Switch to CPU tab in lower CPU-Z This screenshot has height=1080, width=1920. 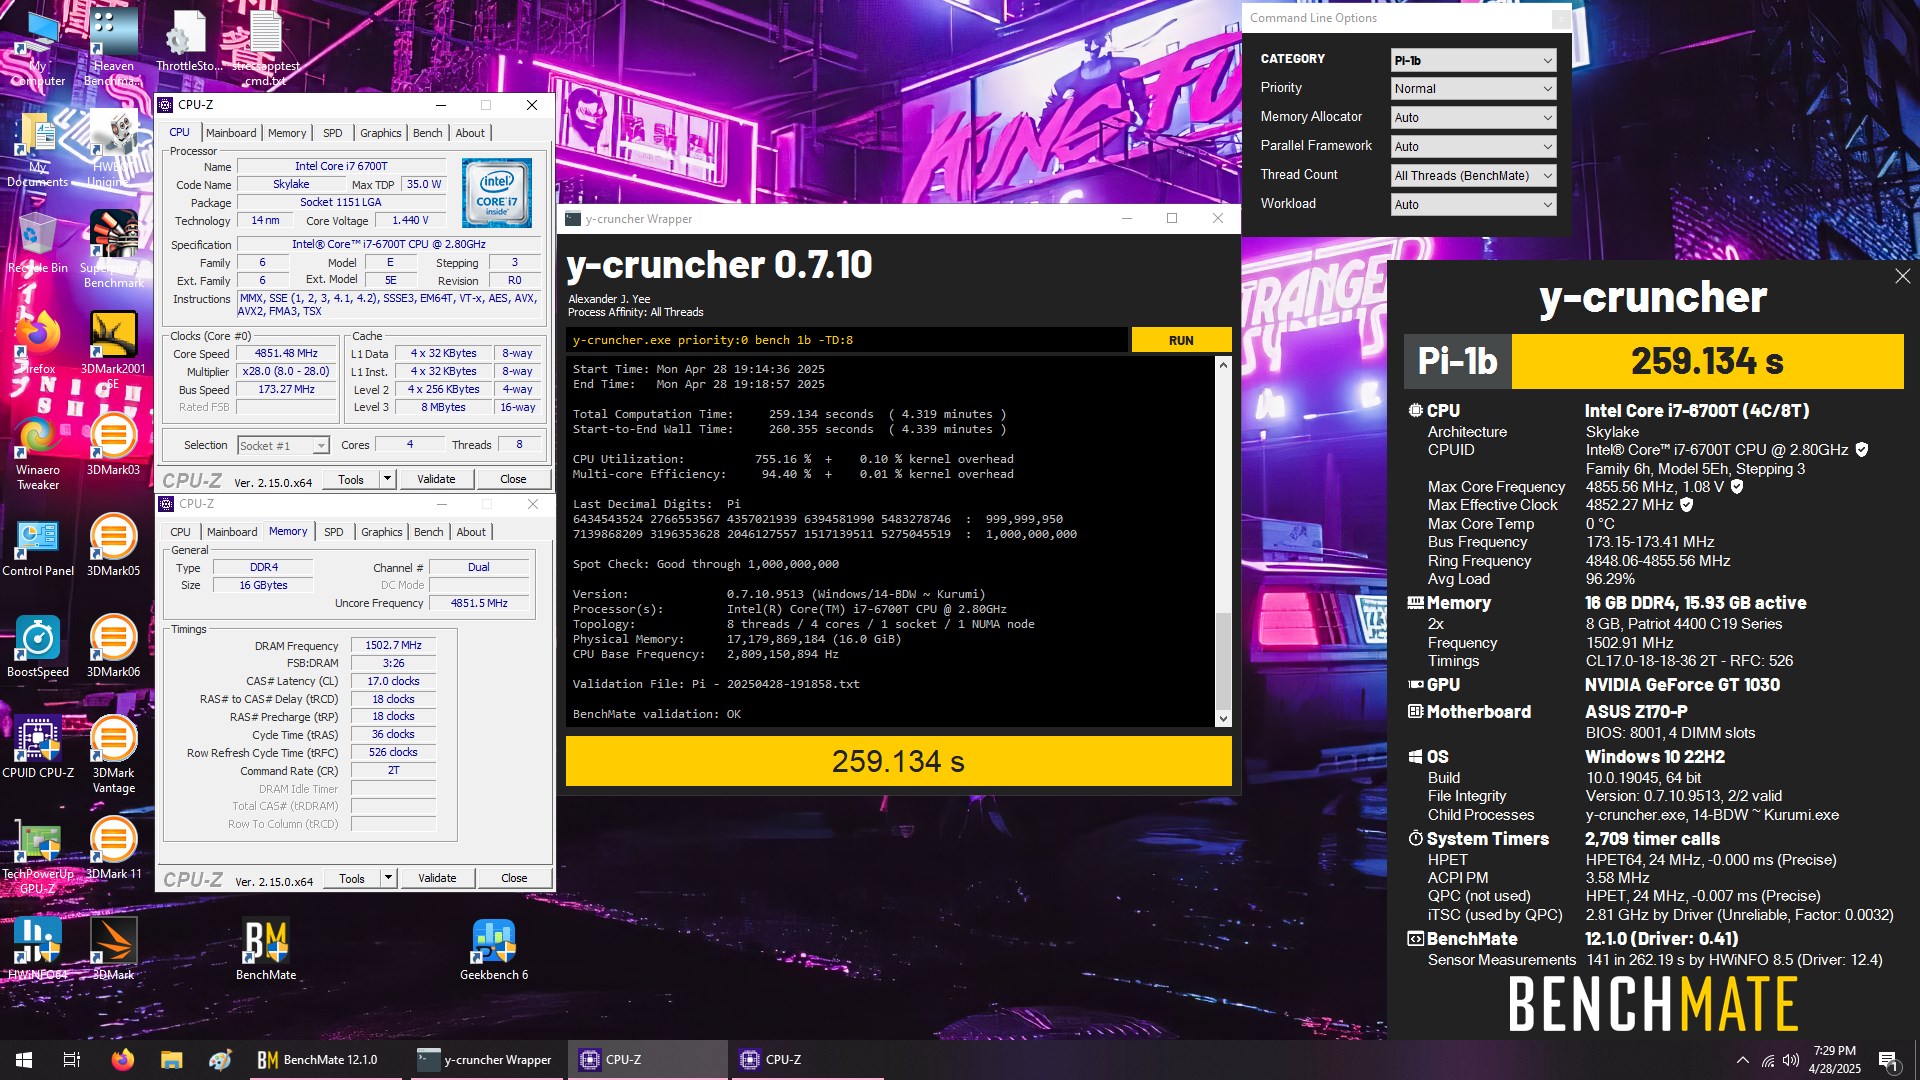(181, 532)
